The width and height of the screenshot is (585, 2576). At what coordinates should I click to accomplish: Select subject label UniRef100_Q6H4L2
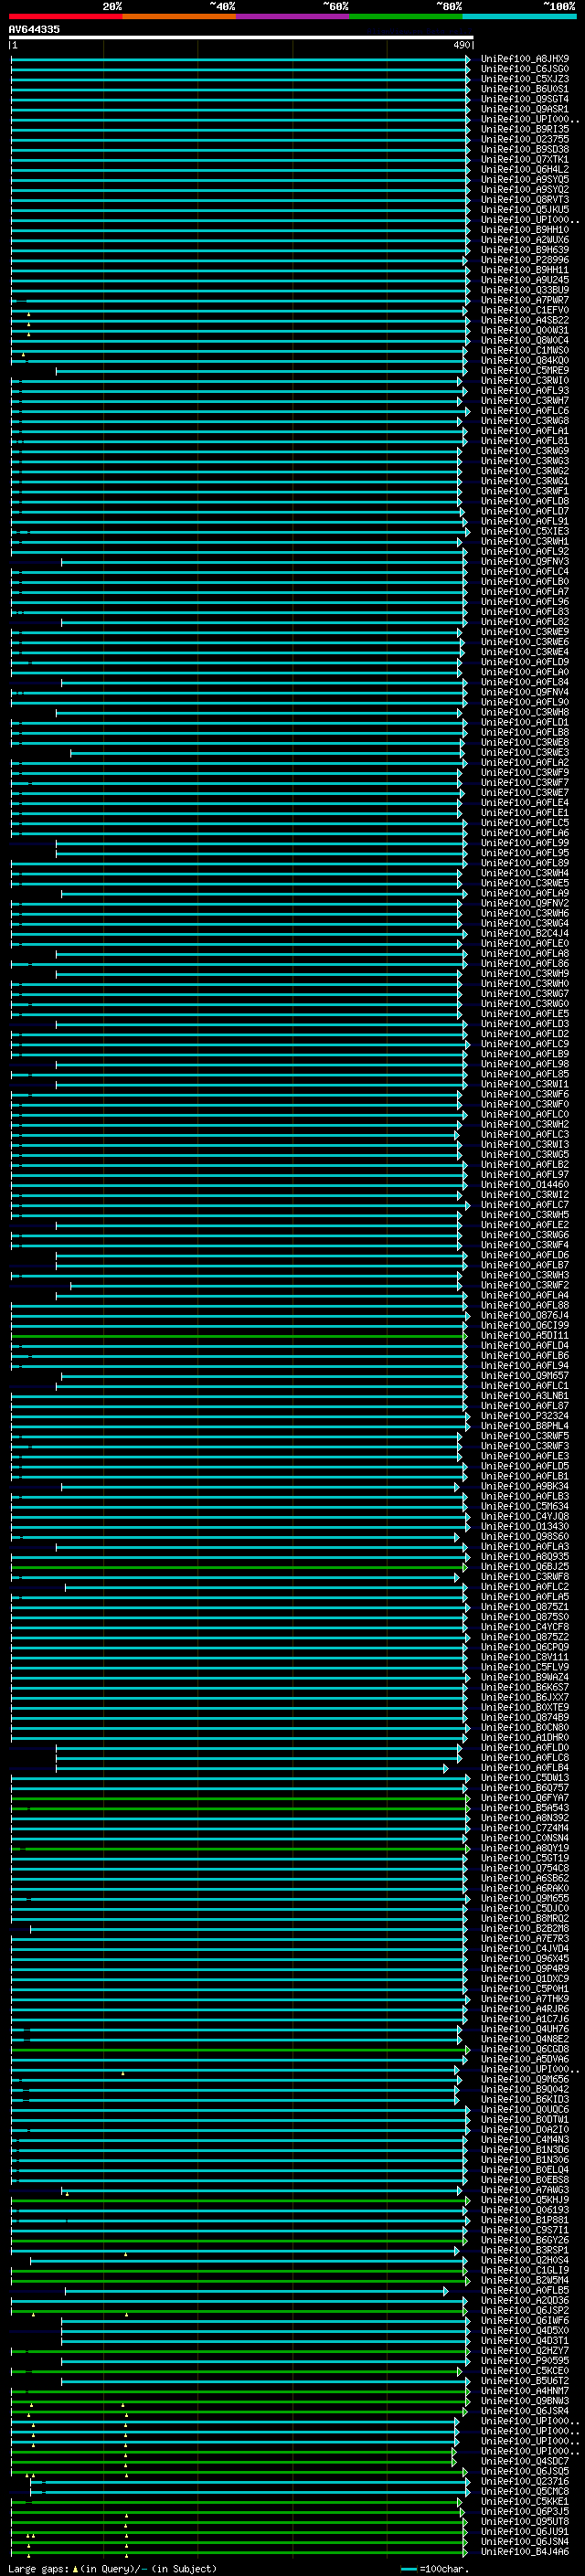[x=525, y=169]
